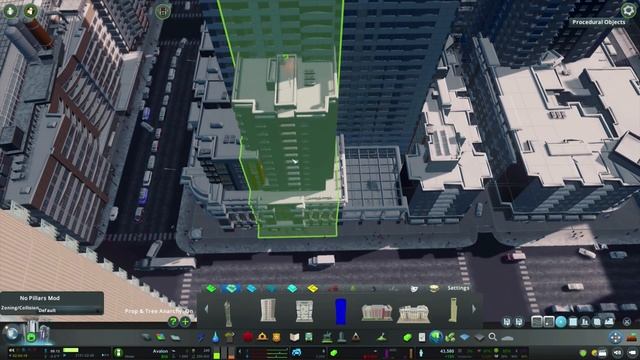Viewport: 640px width, 360px height.
Task: Open the Police badge menu
Action: 276,337
